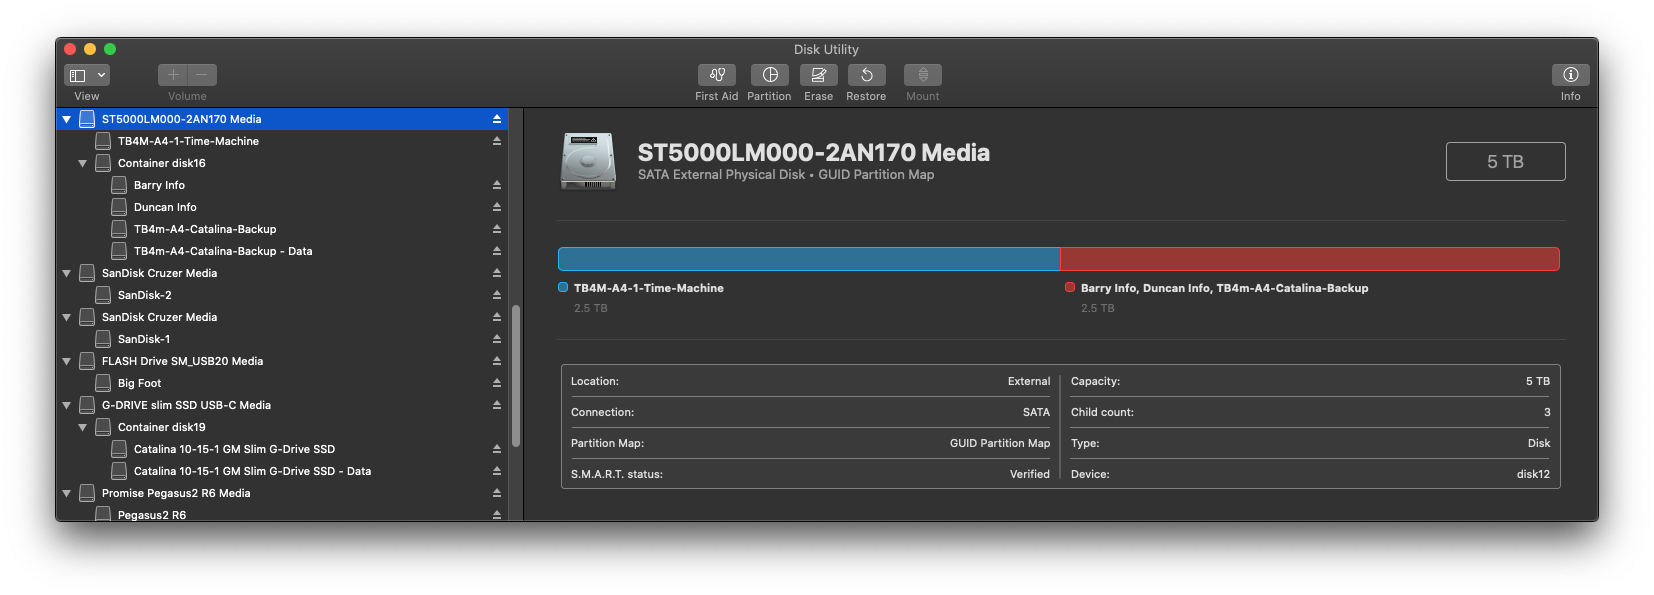Click the Mount toolbar icon
Screen dimensions: 1654x595
pos(922,75)
